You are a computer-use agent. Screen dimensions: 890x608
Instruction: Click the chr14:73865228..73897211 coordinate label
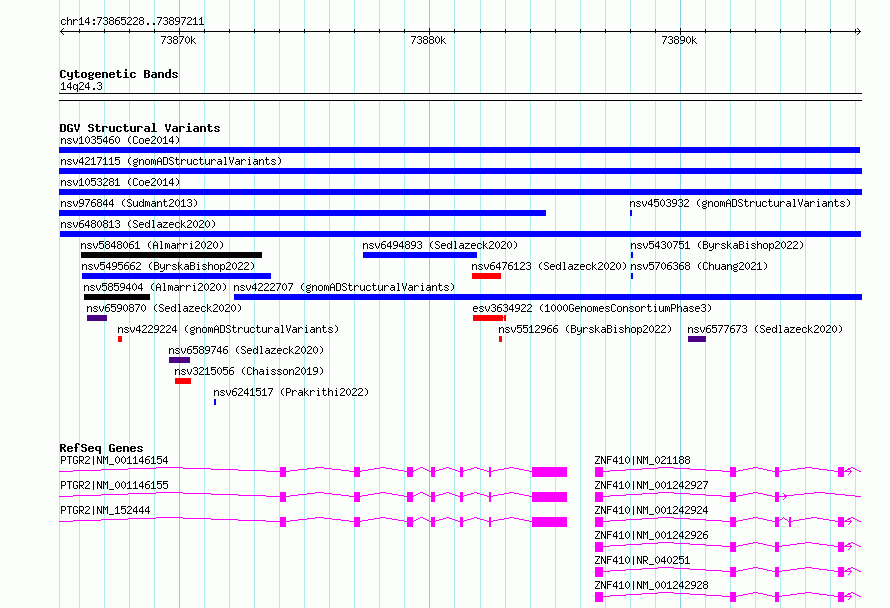click(132, 22)
